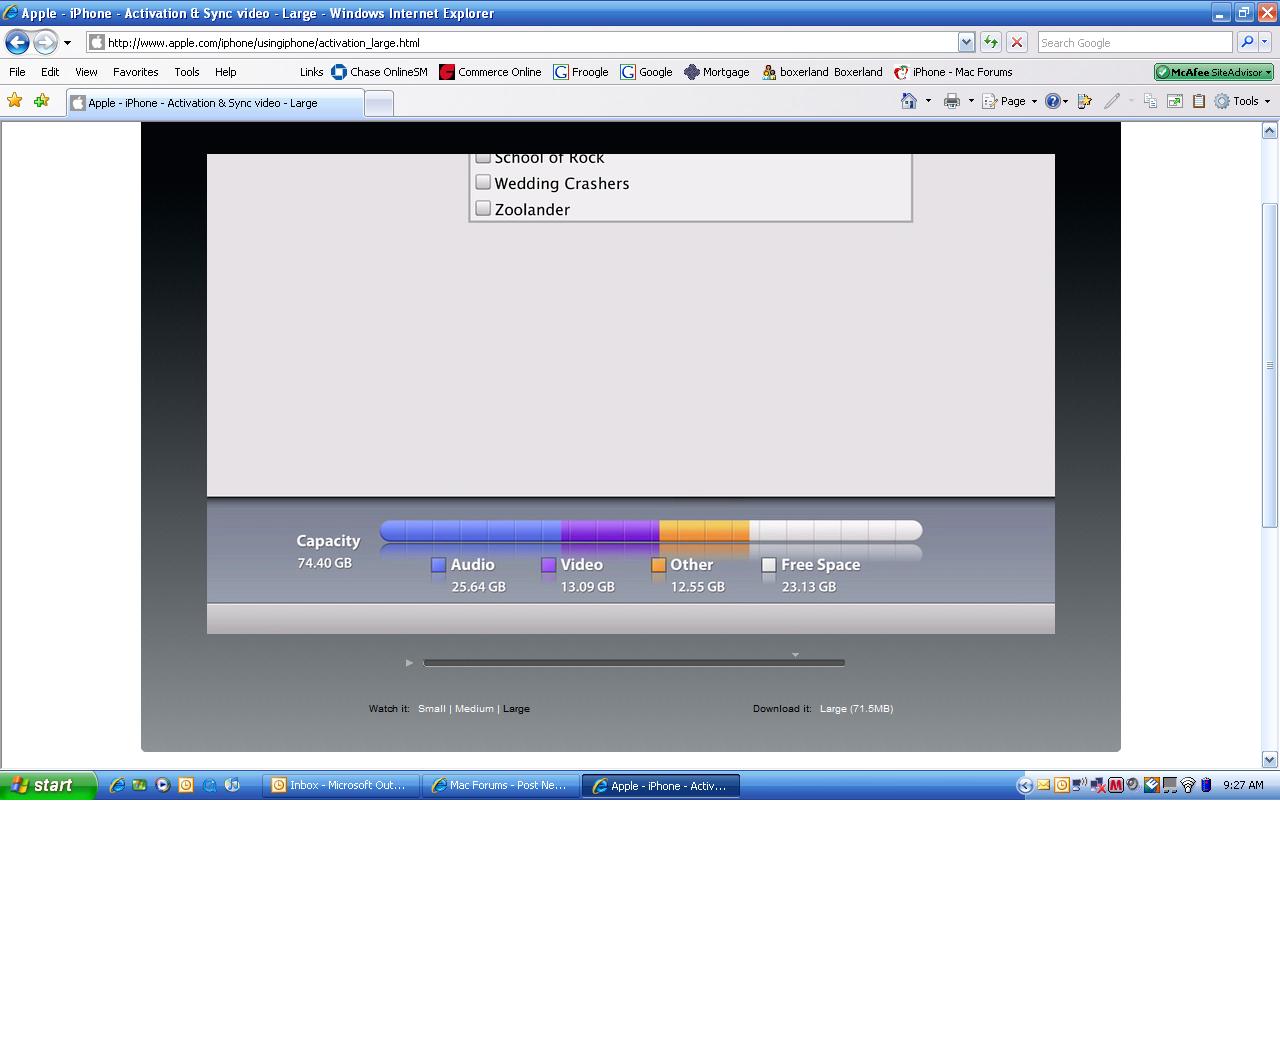This screenshot has height=1050, width=1280.
Task: Expand the Home button dropdown arrow
Action: coord(928,101)
